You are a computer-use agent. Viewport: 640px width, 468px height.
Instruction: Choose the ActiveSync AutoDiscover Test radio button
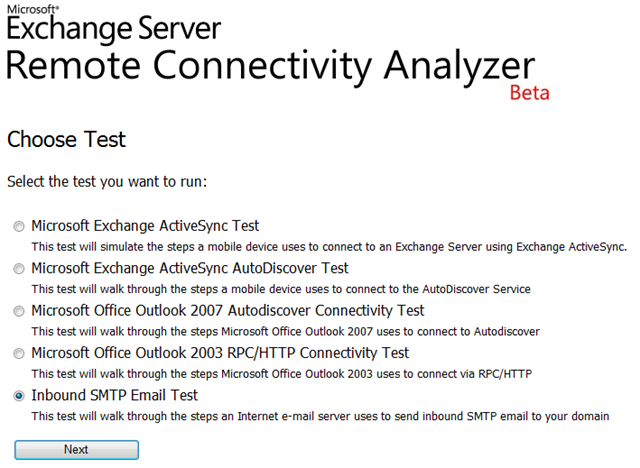pos(19,268)
